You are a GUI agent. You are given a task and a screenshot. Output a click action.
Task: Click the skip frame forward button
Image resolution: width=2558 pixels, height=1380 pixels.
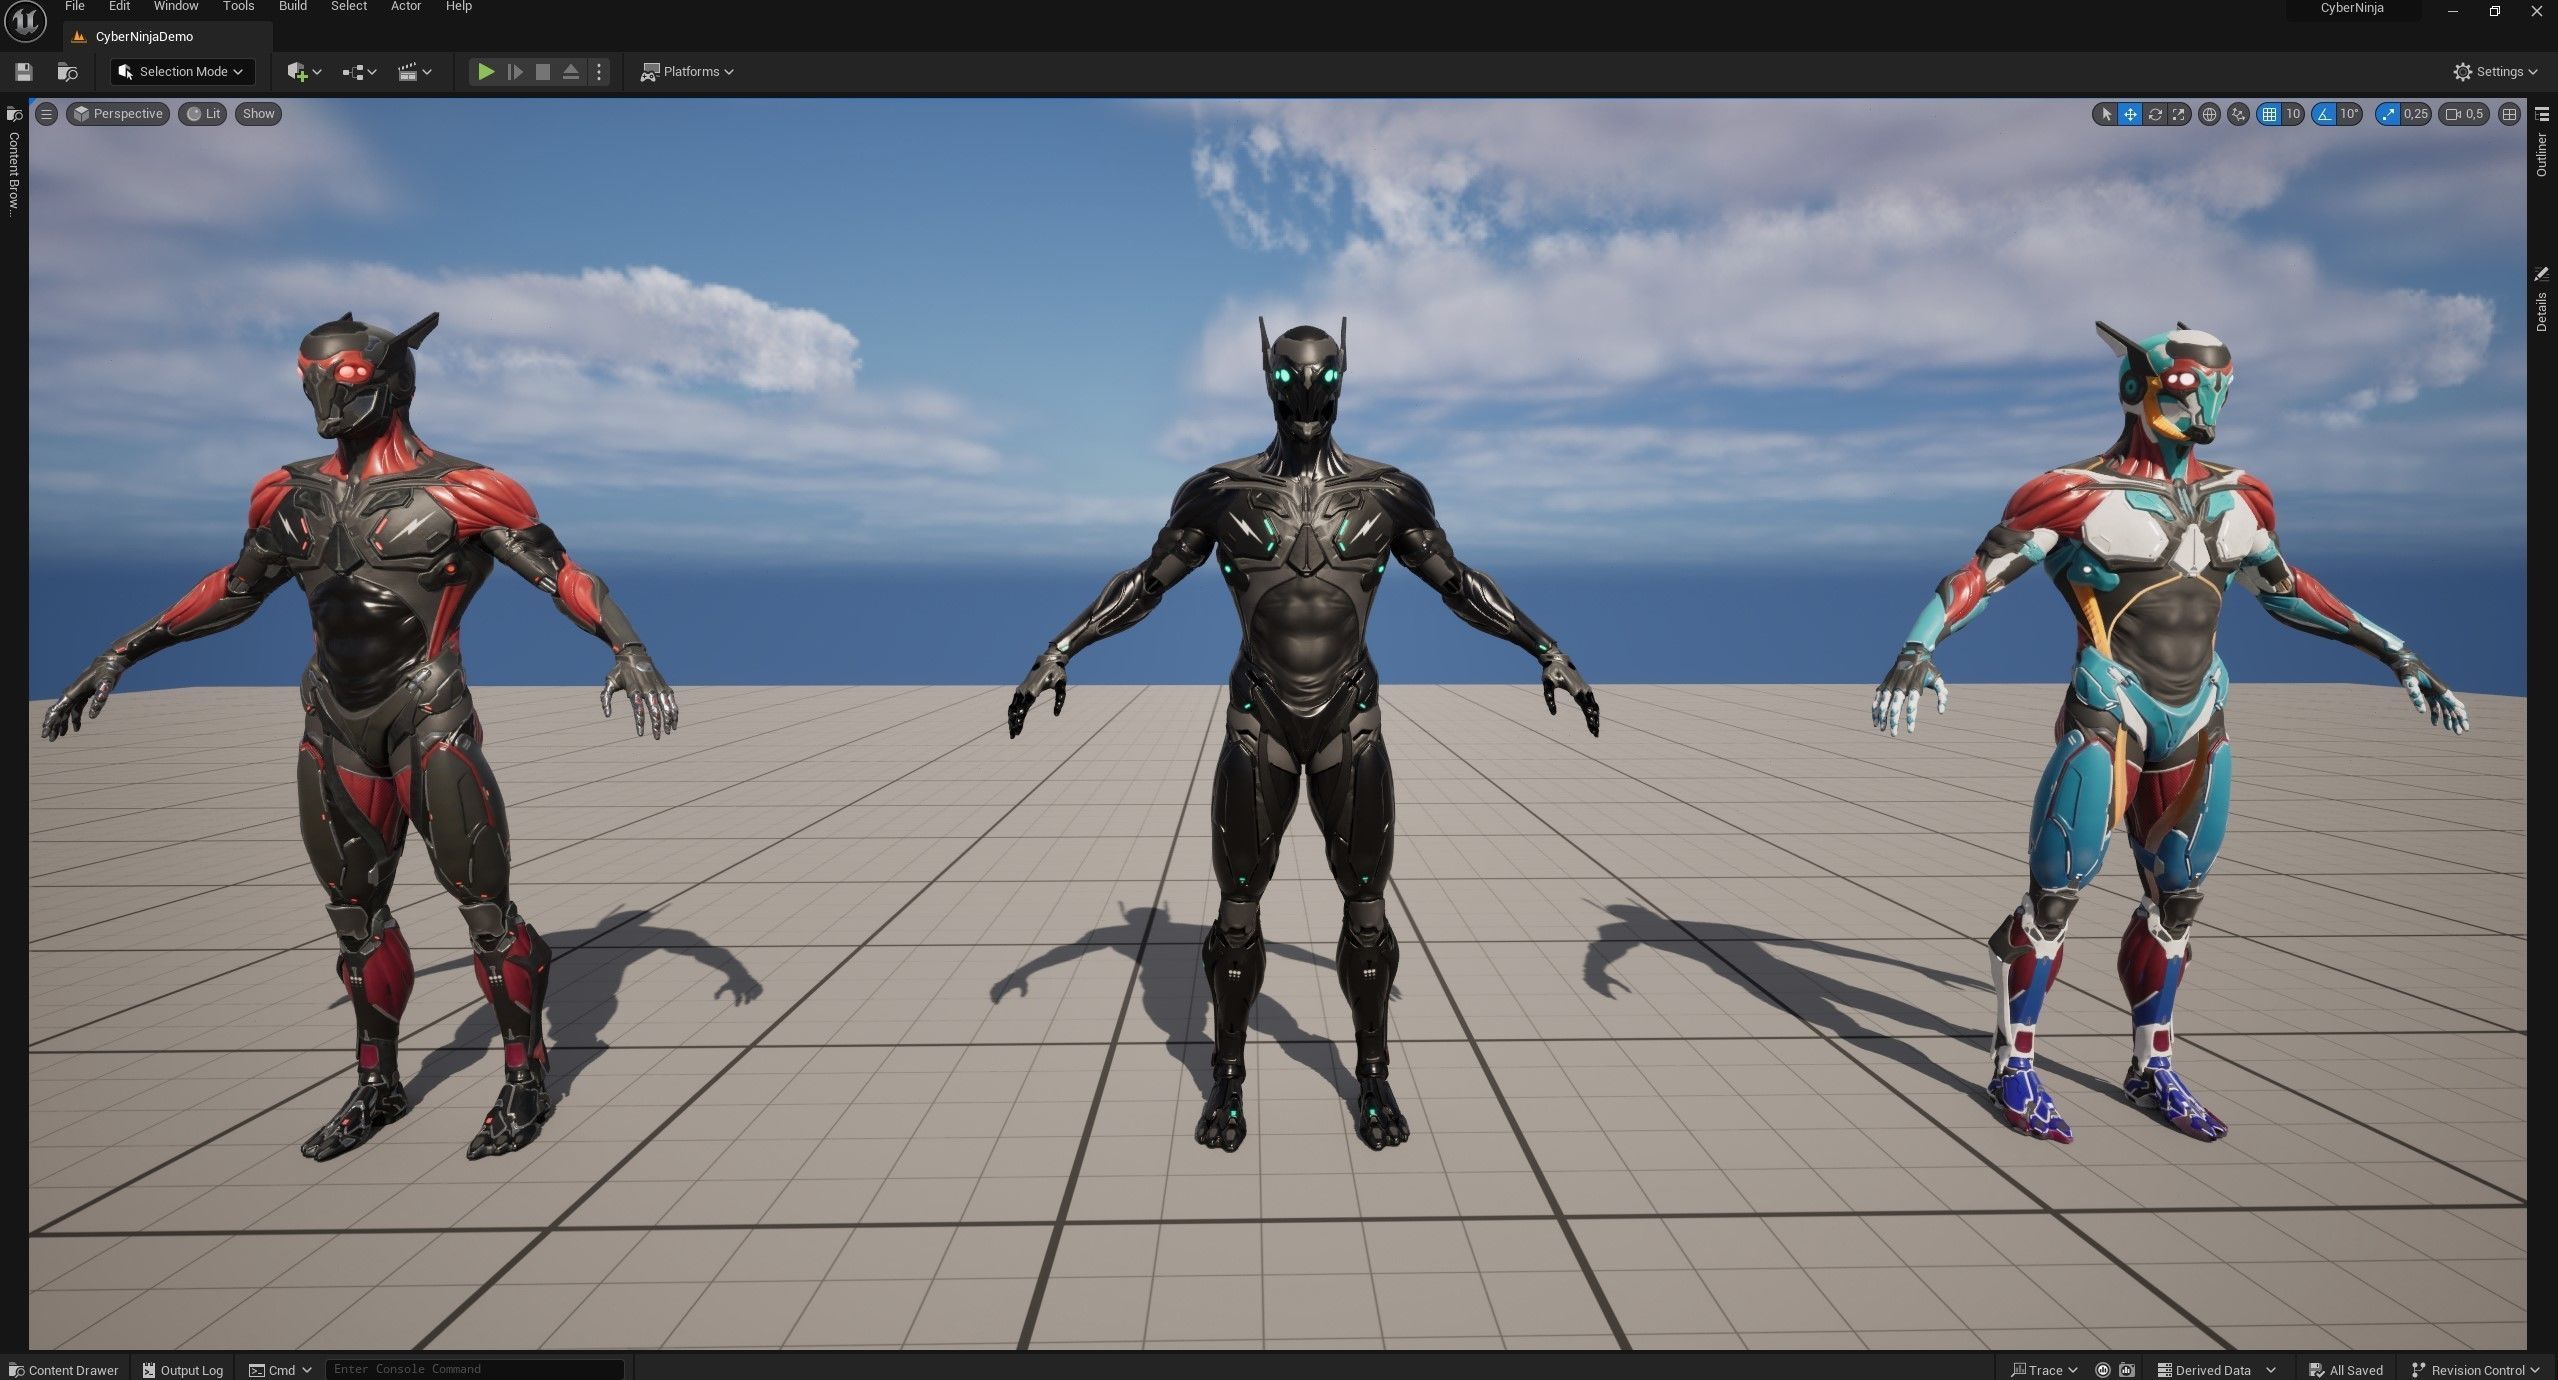(514, 71)
